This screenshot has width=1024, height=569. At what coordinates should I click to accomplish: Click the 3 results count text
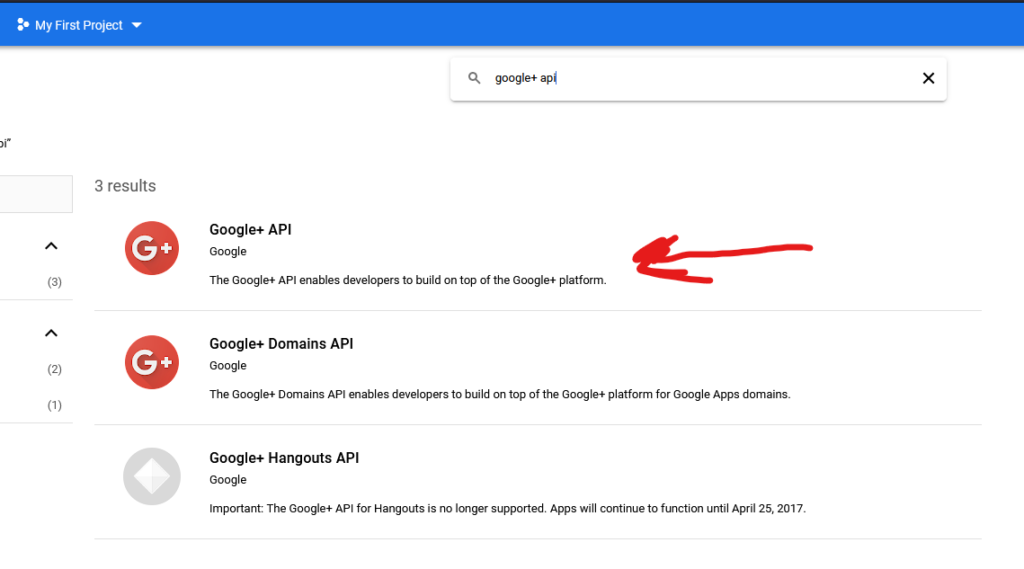tap(125, 186)
